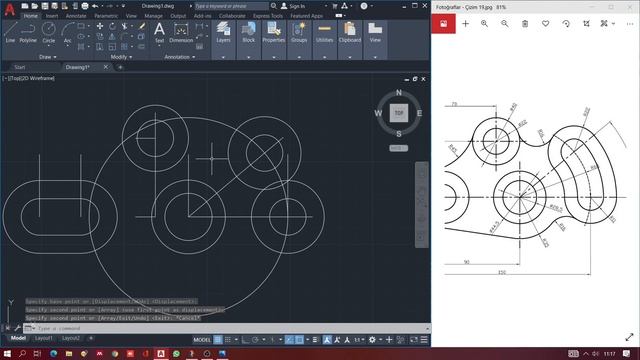Toggle Object snap tracking in status bar
The height and width of the screenshot is (360, 640).
289,340
